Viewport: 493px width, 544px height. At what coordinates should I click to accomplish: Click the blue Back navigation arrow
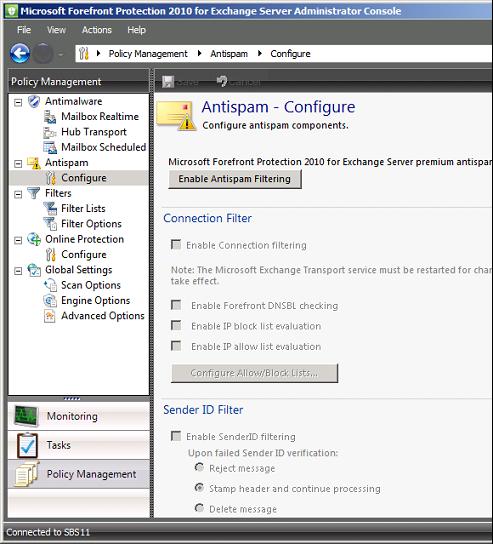tap(20, 53)
